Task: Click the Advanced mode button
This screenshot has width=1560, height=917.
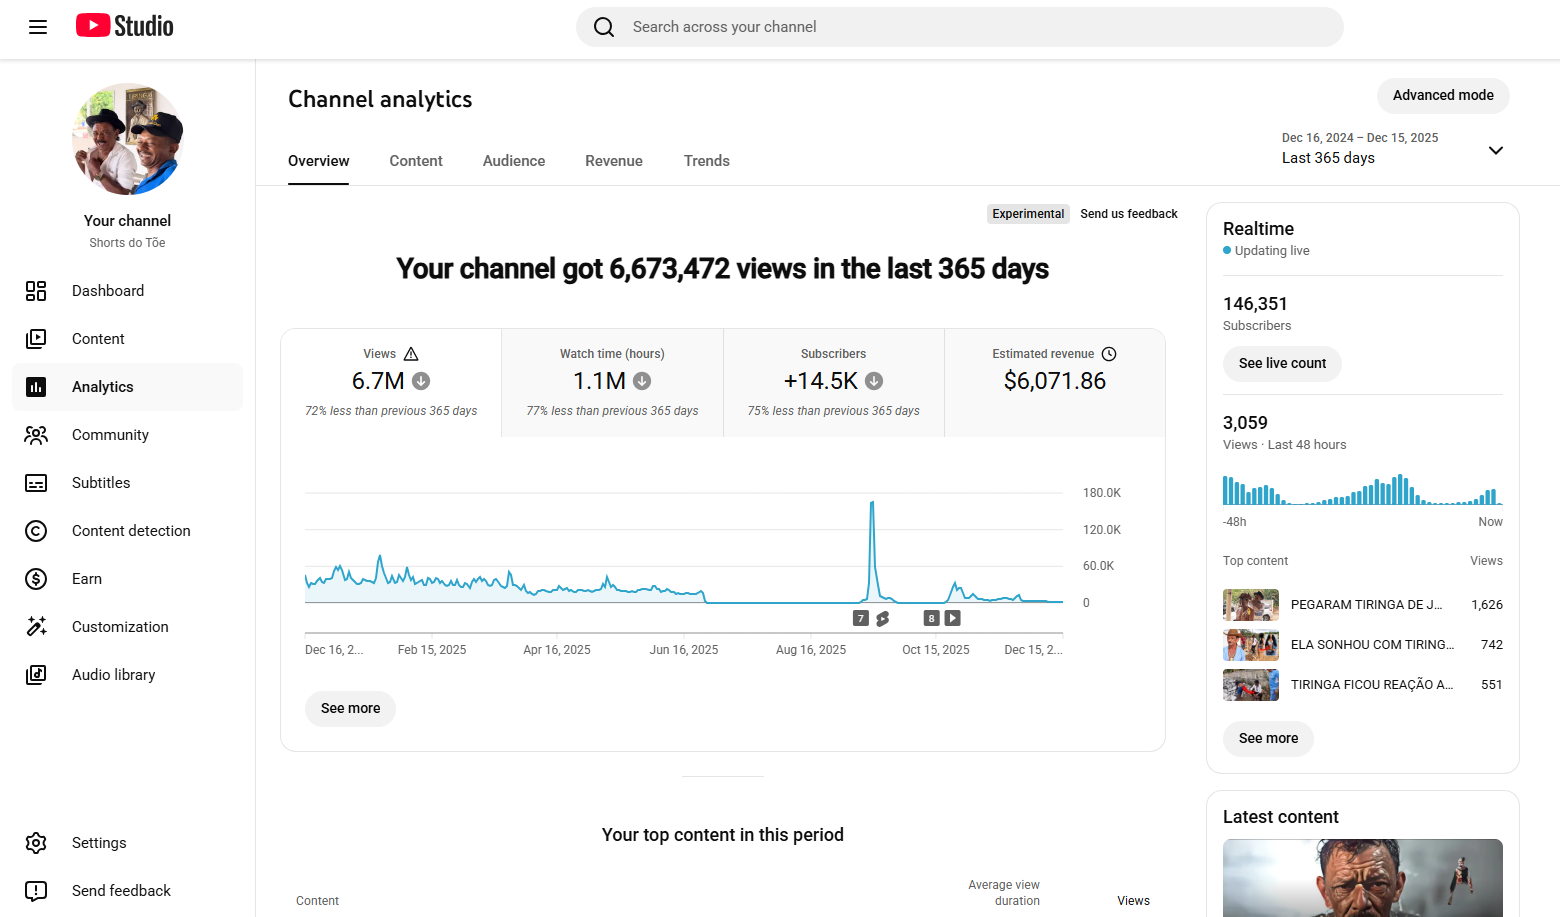Action: coord(1443,95)
